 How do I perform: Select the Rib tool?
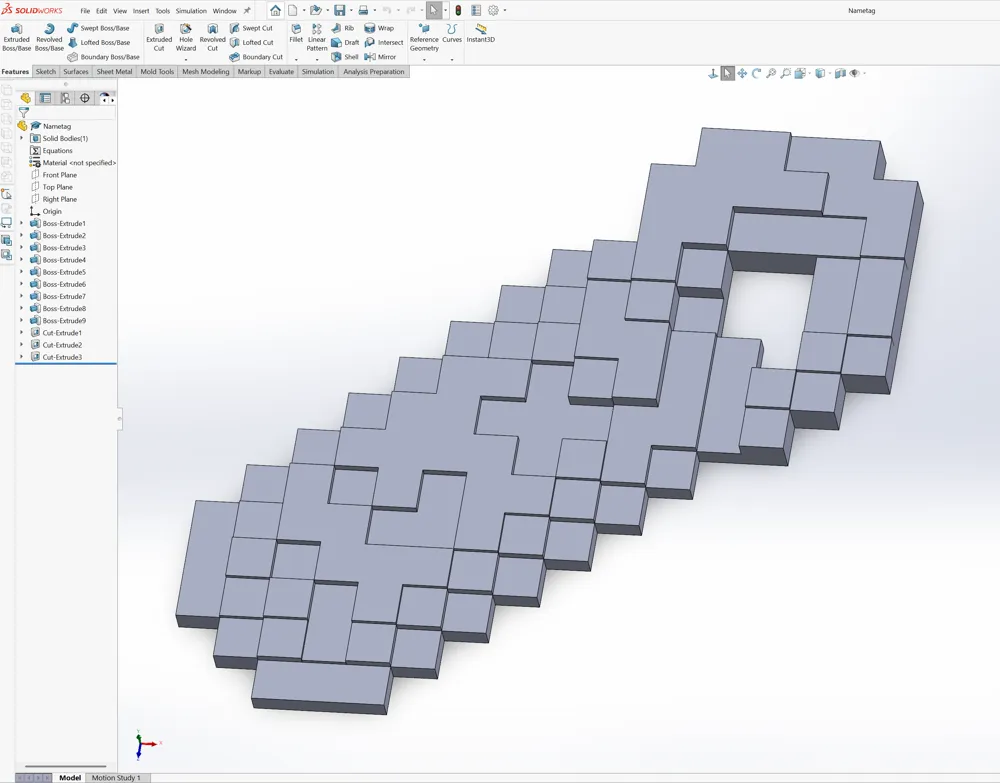[x=342, y=28]
